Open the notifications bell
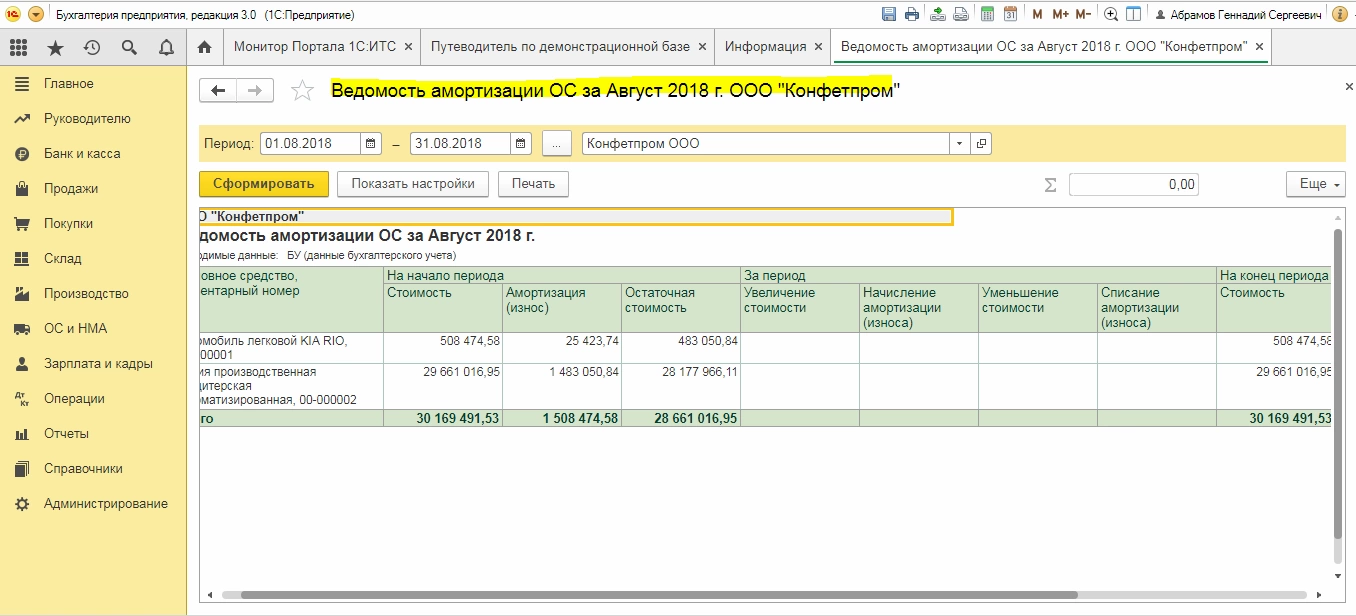Viewport: 1356px width, 616px height. [166, 47]
